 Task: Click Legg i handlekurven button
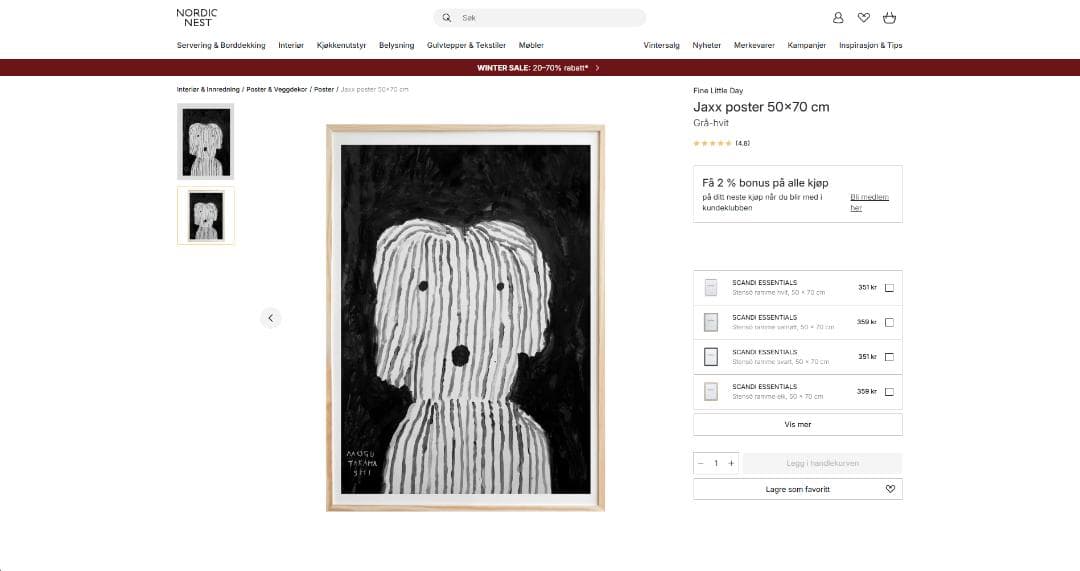(x=822, y=464)
